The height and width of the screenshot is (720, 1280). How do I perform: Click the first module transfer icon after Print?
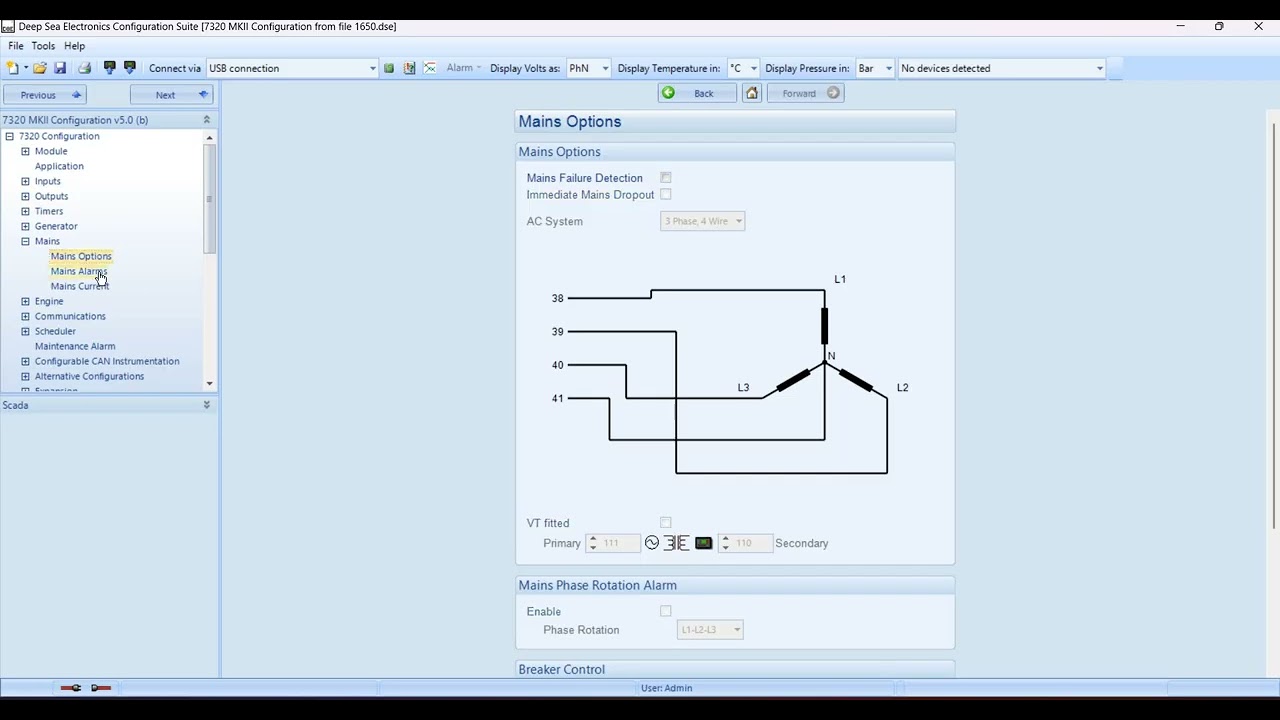pos(110,68)
